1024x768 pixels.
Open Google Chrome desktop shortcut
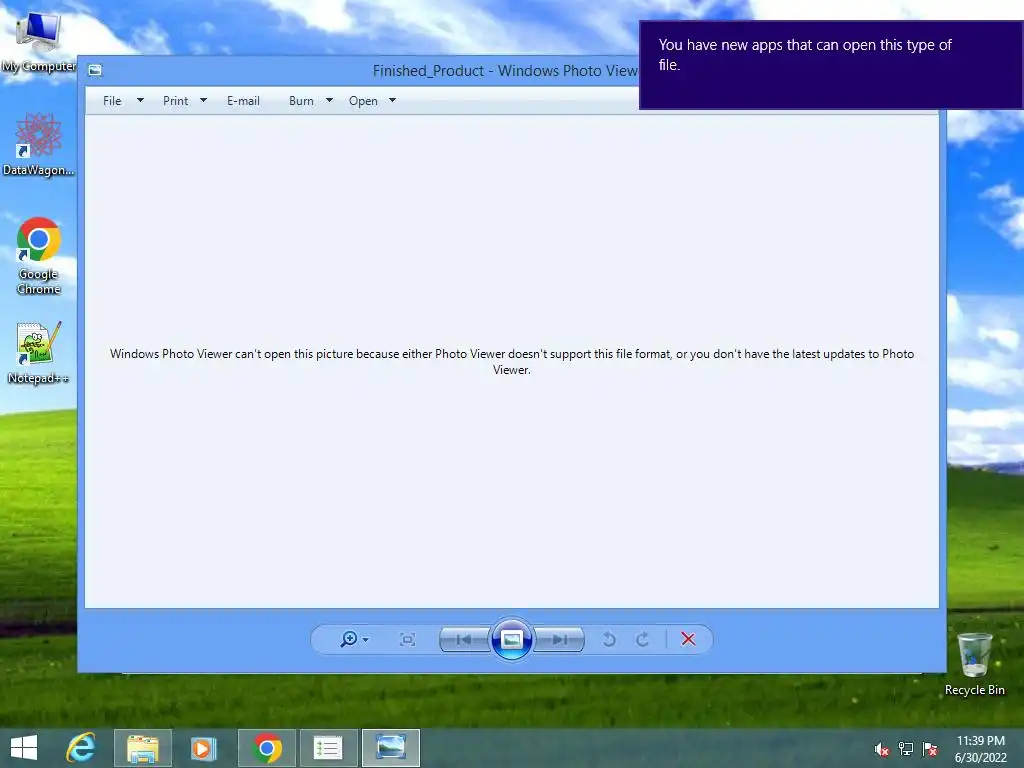[39, 255]
